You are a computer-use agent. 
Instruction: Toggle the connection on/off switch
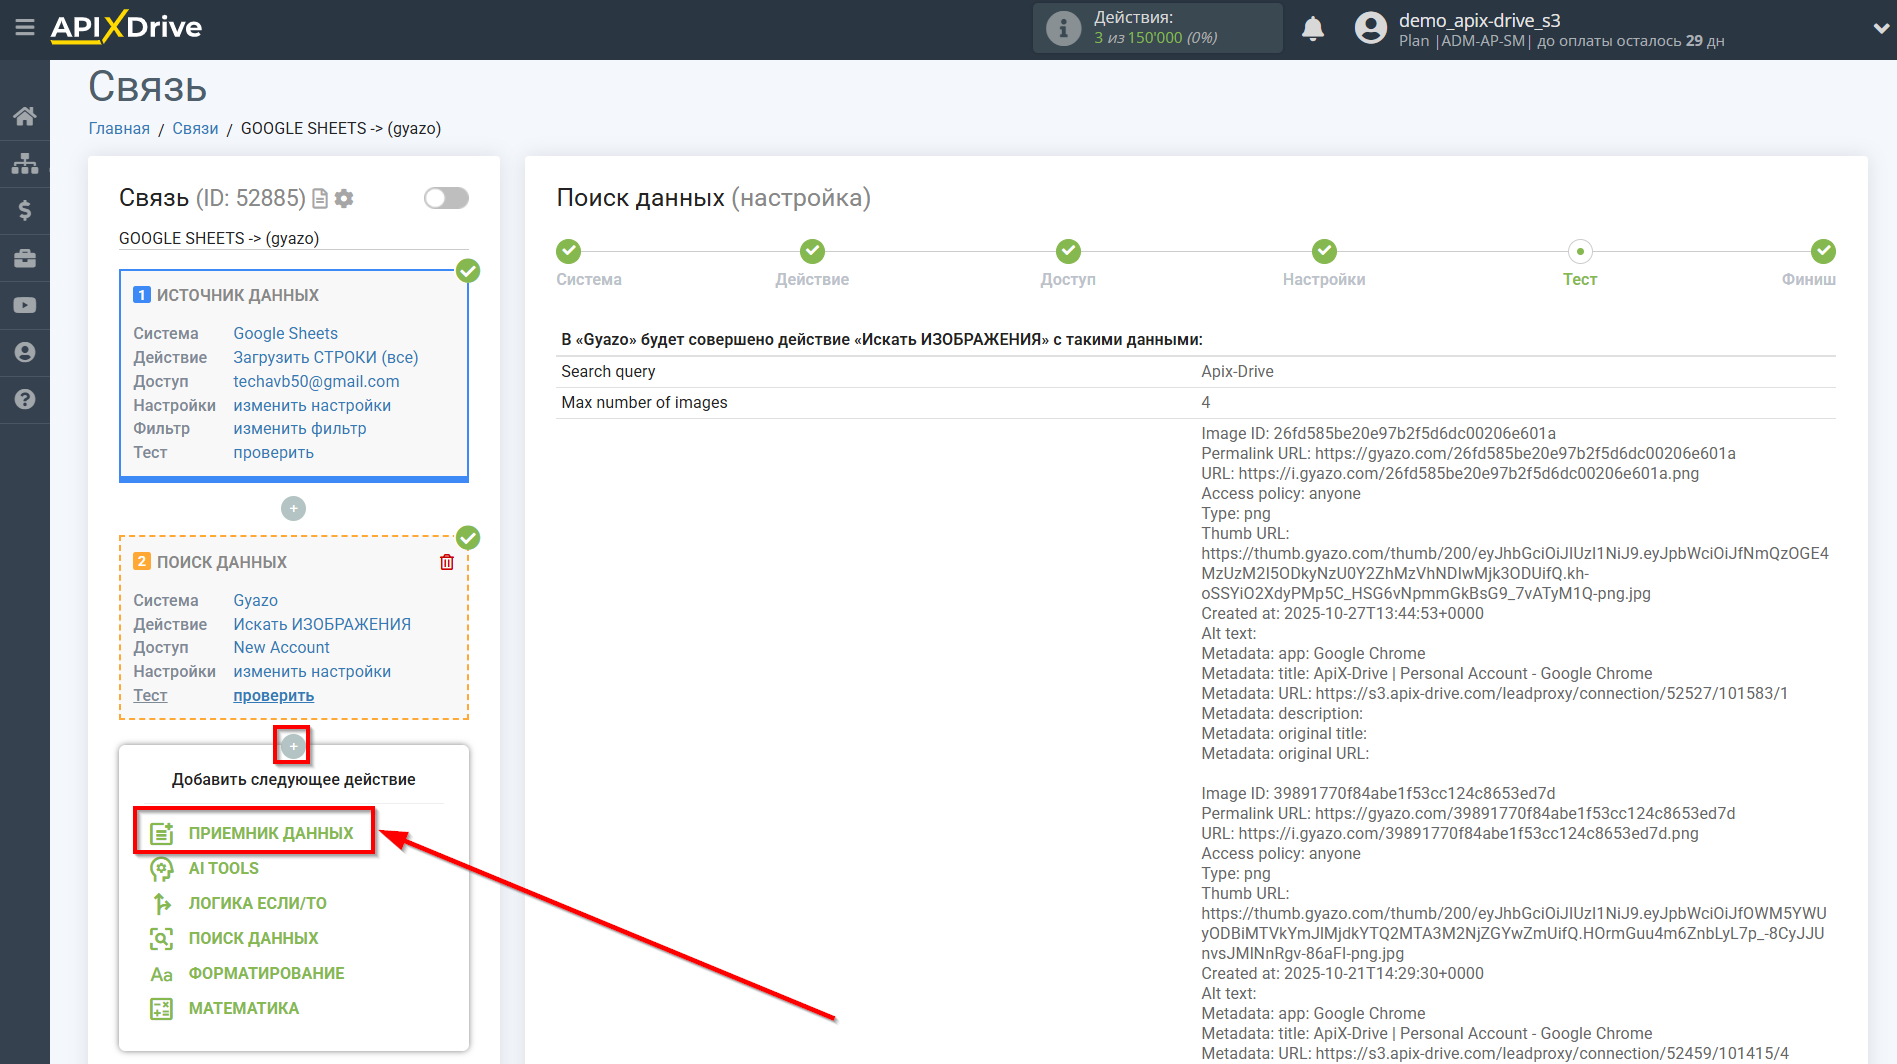(446, 198)
